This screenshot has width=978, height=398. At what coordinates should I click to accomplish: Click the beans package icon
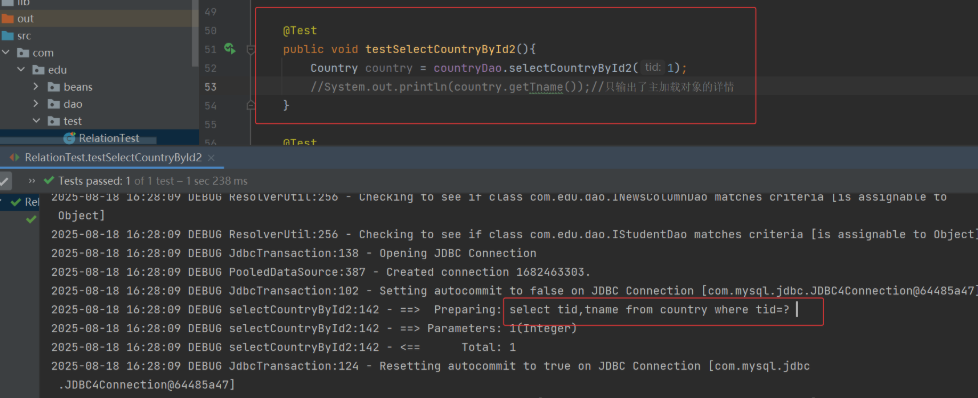point(54,87)
